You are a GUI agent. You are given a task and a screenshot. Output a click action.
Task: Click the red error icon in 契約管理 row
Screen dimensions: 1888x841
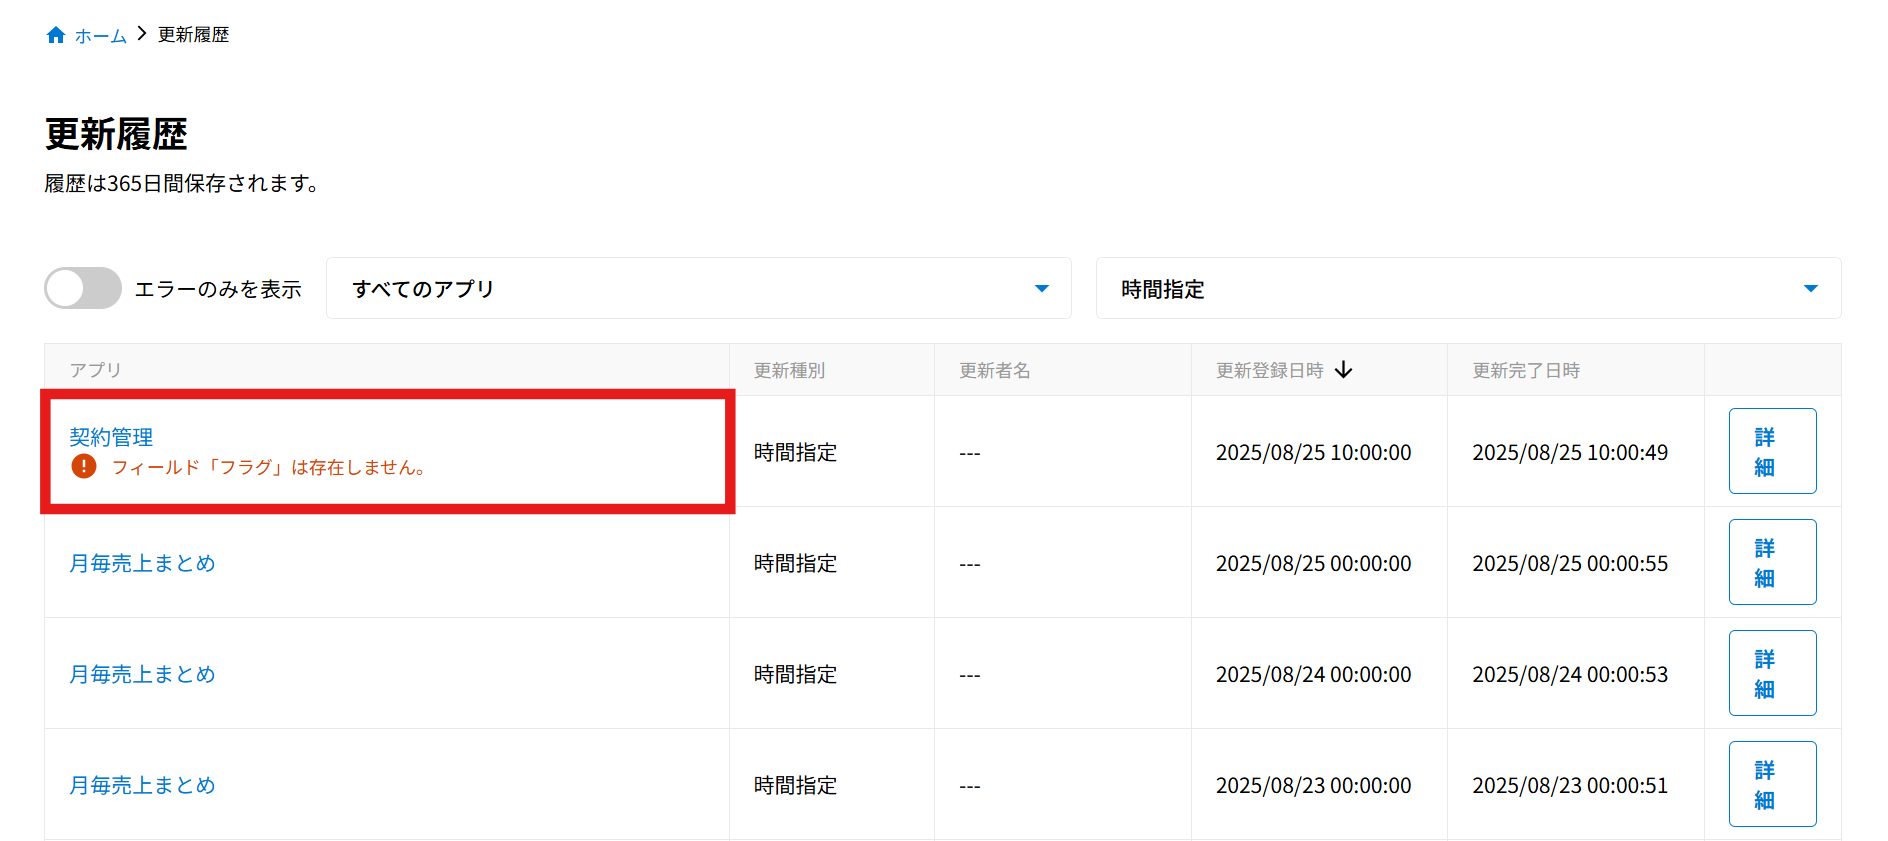(x=84, y=466)
